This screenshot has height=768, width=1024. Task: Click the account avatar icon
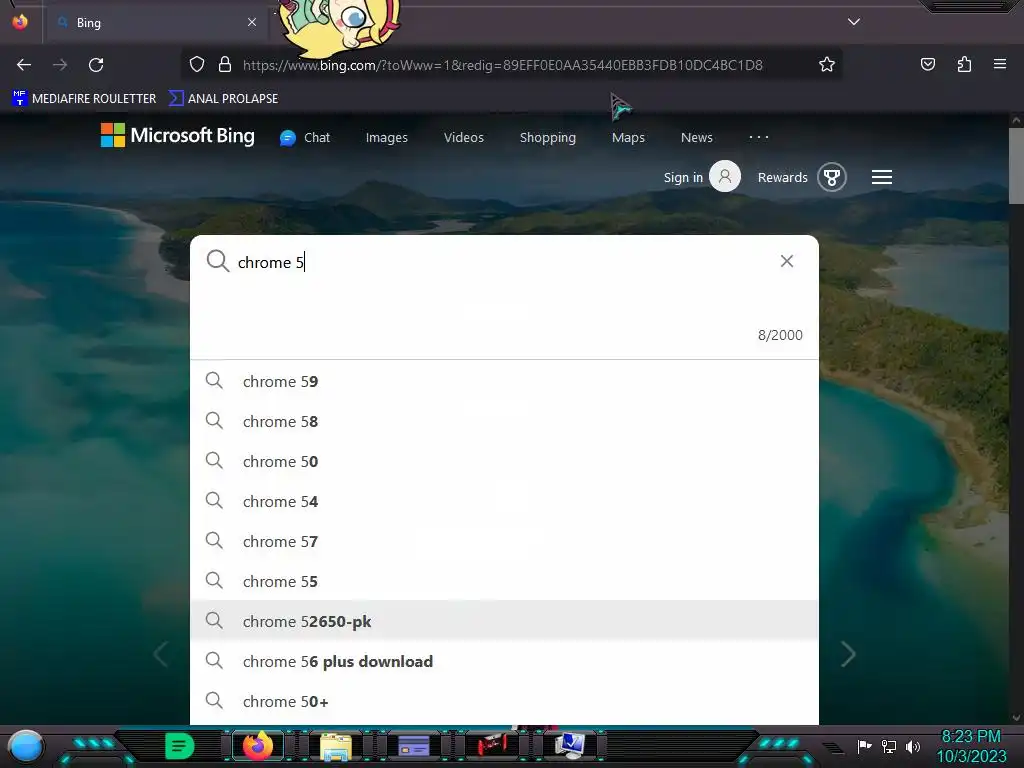pos(725,176)
